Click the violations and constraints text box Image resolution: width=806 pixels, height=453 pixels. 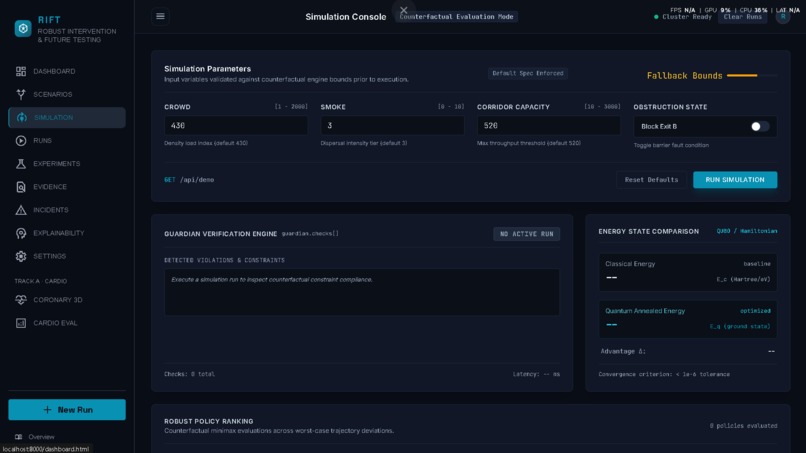[x=362, y=292]
